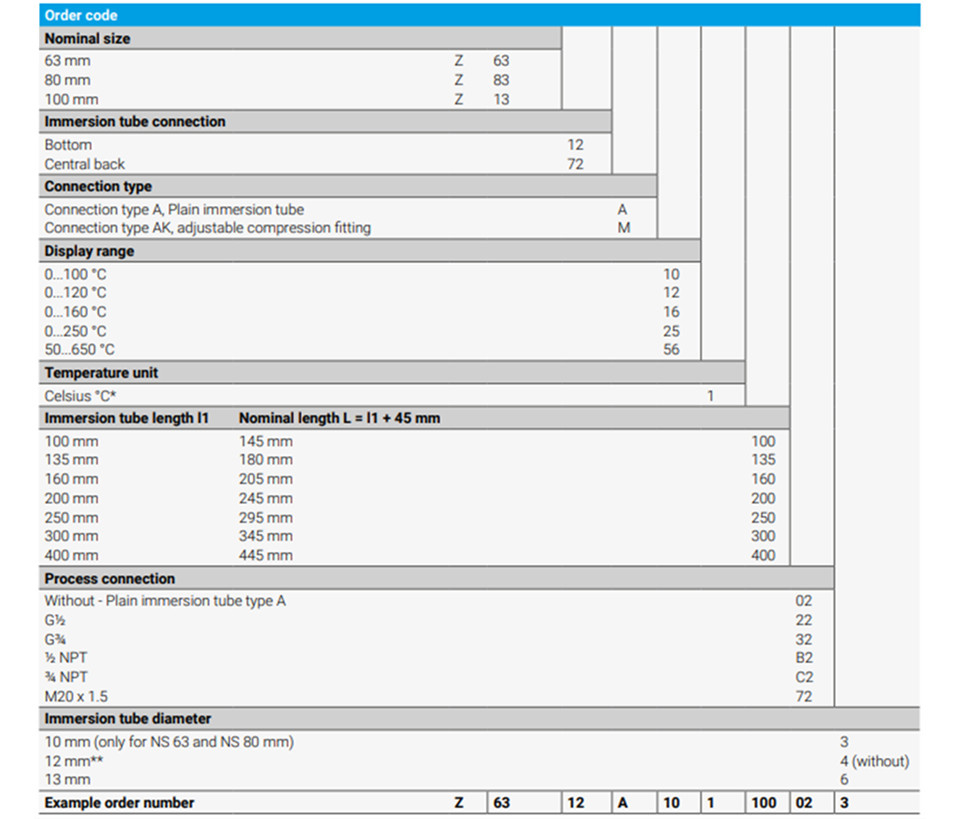This screenshot has height=819, width=960.
Task: Click '3' in the example order row
Action: coord(844,802)
